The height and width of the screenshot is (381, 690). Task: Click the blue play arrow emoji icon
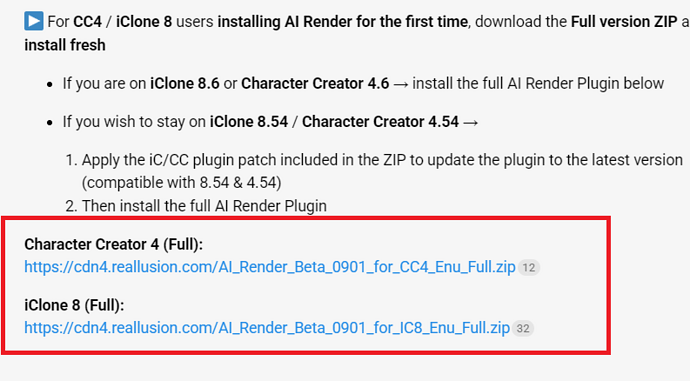coord(34,21)
